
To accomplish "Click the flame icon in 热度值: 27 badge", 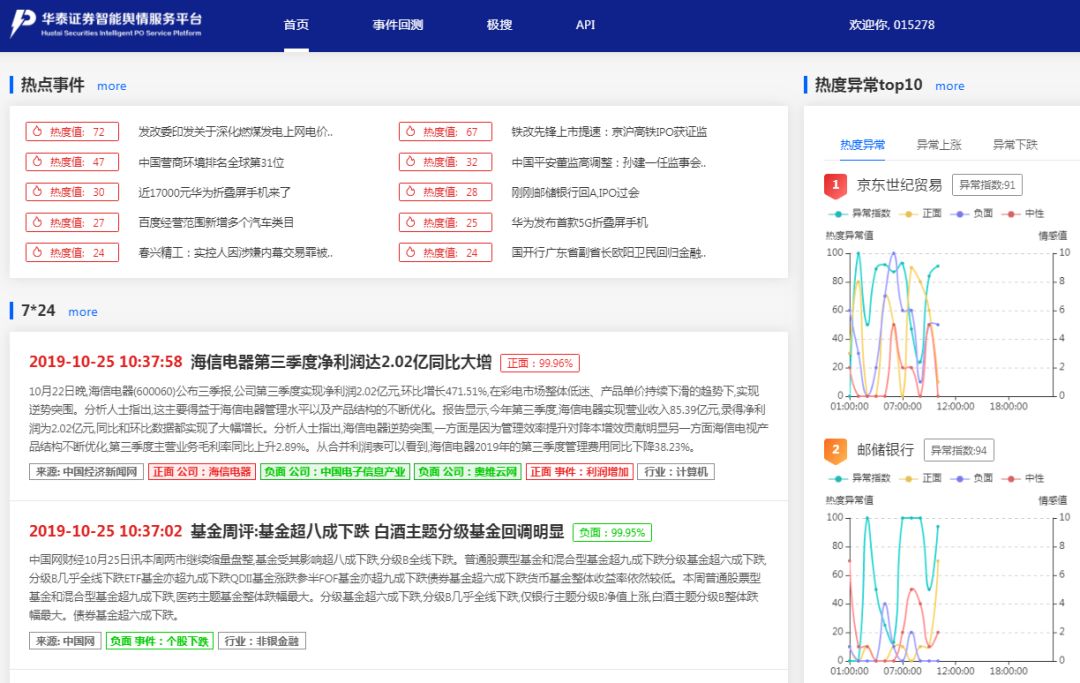I will point(37,222).
